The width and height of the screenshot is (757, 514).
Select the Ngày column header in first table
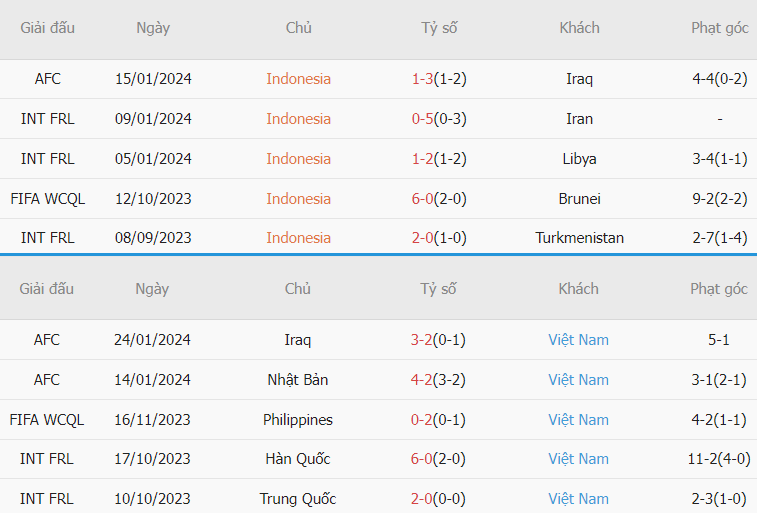coord(153,28)
